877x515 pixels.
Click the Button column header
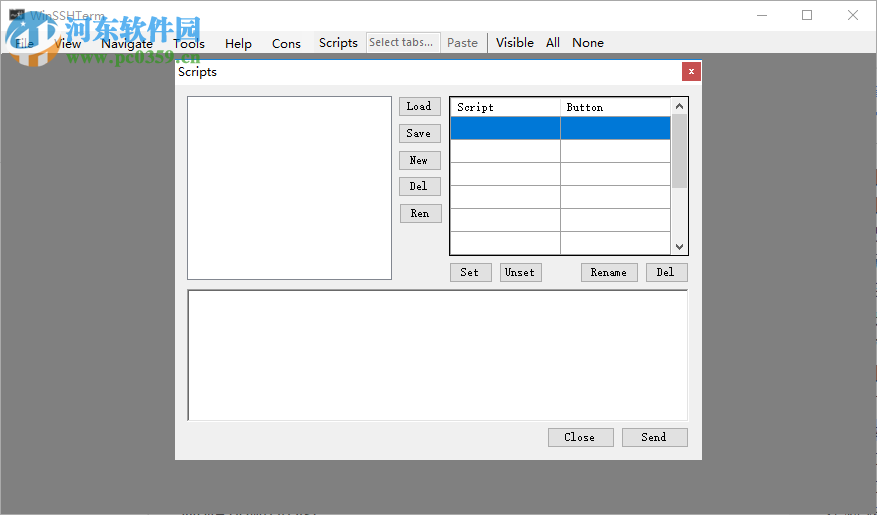(615, 107)
